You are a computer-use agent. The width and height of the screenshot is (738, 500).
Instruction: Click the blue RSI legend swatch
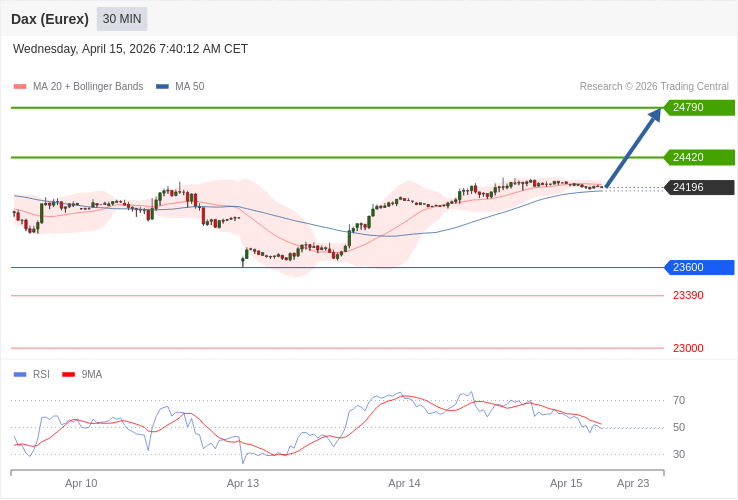coord(20,375)
